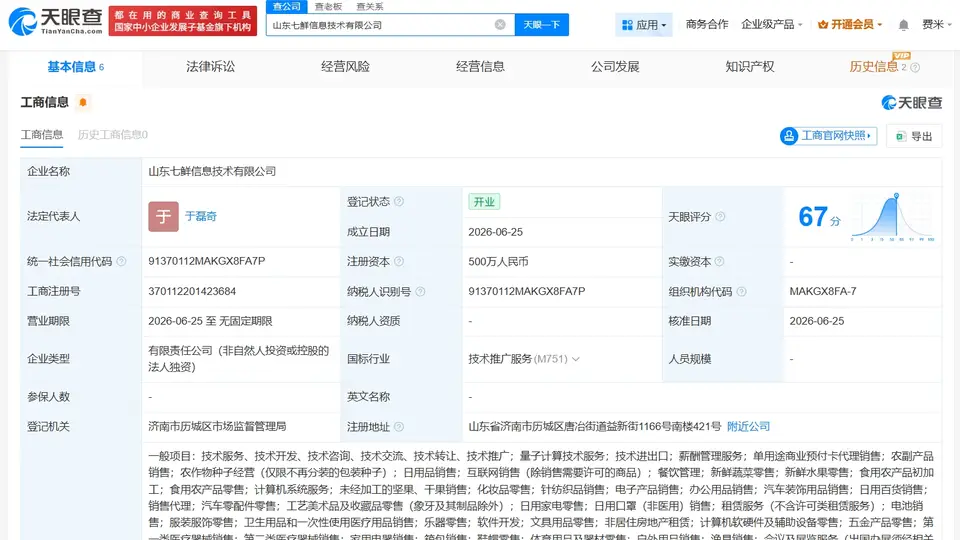Screen dimensions: 960x540
Task: Click the 67分 TianYan score
Action: coord(819,217)
